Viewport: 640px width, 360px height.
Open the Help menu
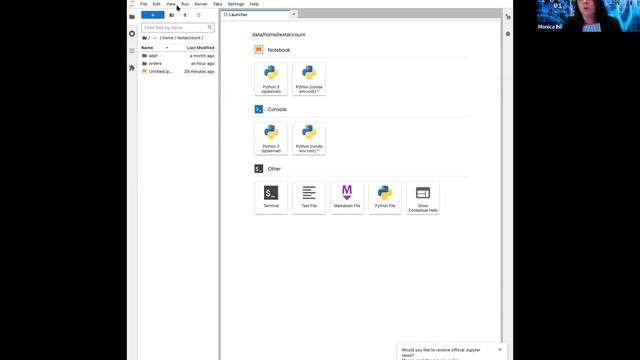point(254,4)
